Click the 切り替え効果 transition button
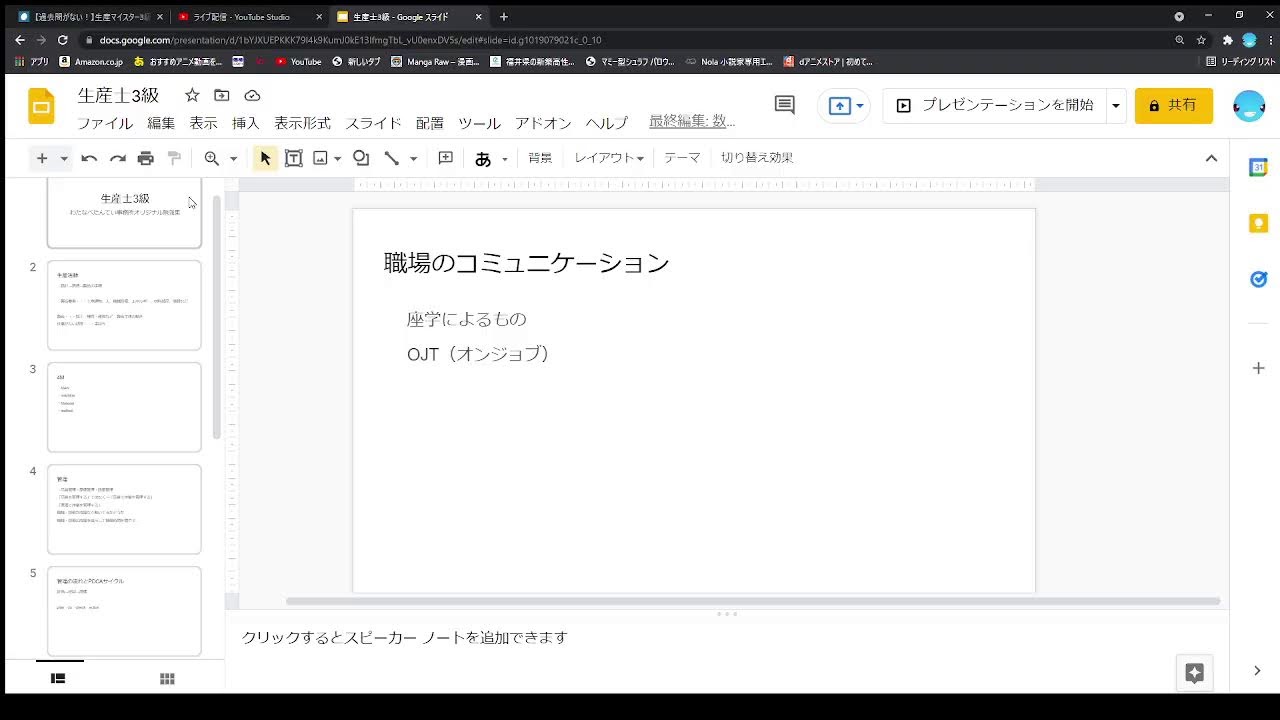 tap(757, 158)
